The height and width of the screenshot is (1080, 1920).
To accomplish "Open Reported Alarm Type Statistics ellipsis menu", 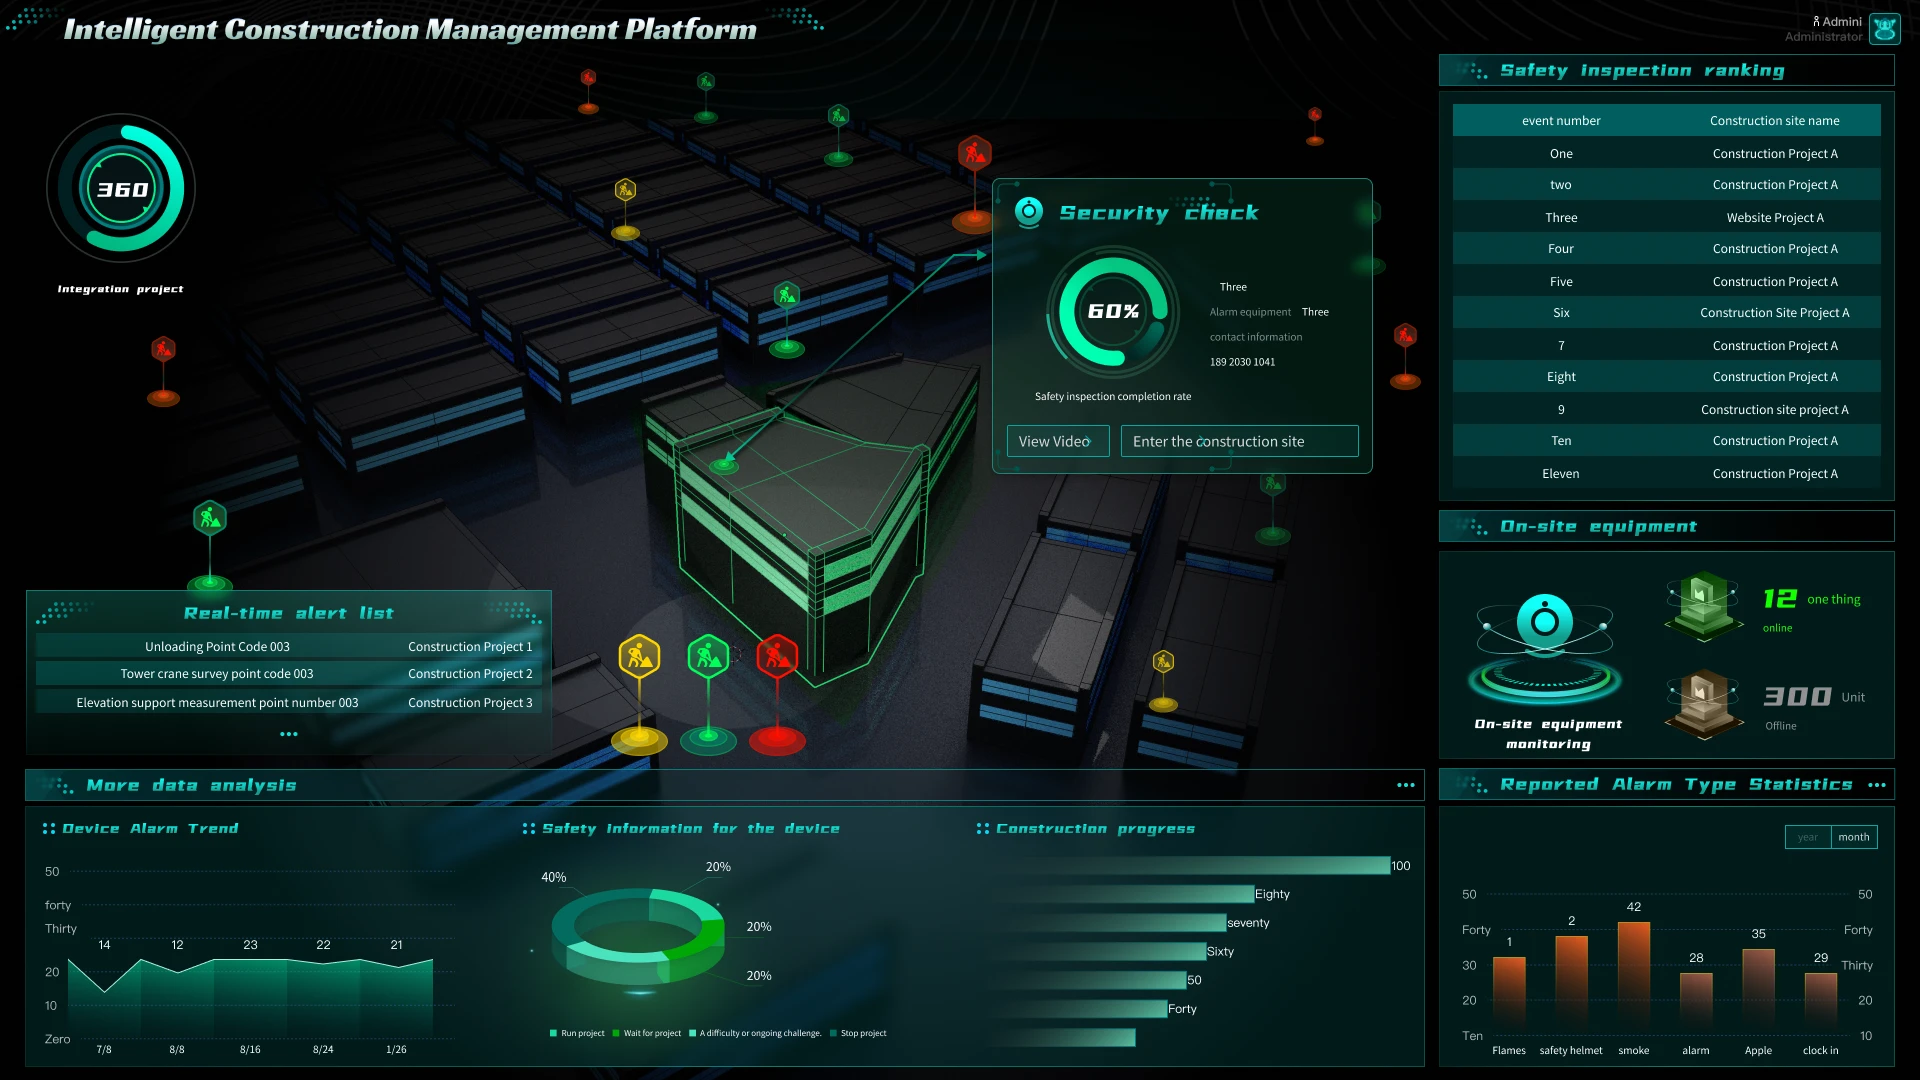I will (1876, 785).
